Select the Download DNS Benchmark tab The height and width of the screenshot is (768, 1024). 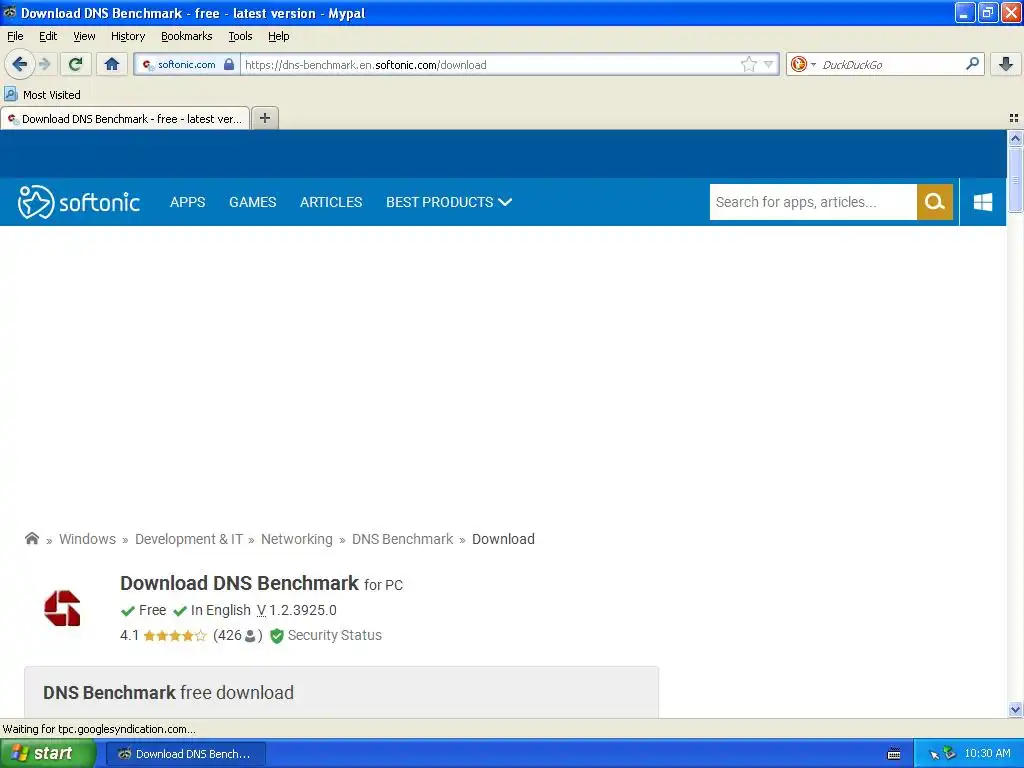tap(125, 119)
